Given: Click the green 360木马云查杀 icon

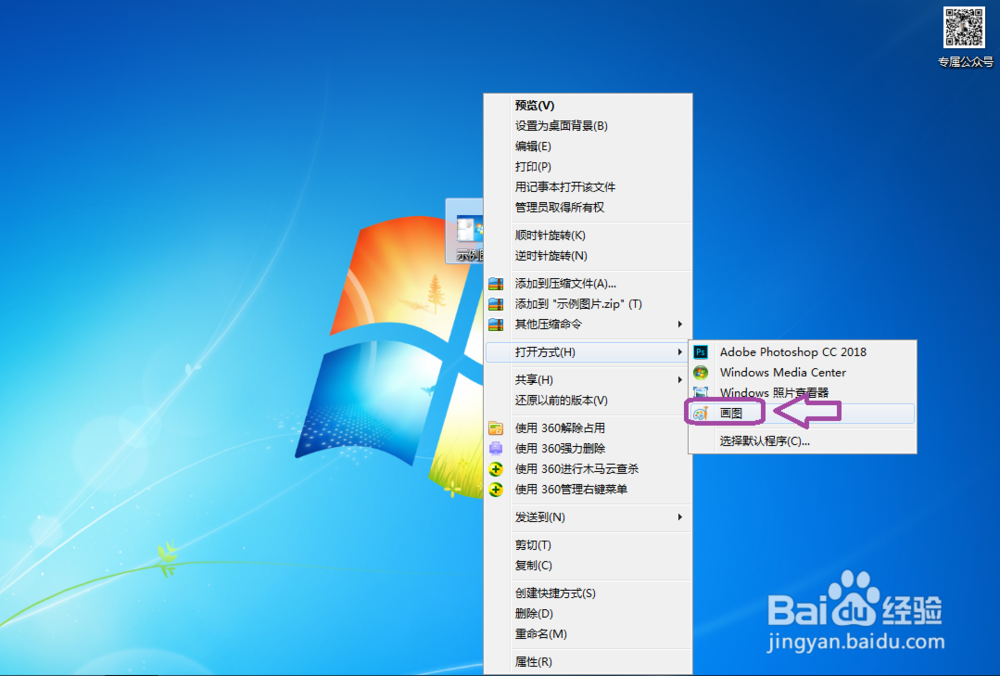Looking at the screenshot, I should click(x=496, y=469).
